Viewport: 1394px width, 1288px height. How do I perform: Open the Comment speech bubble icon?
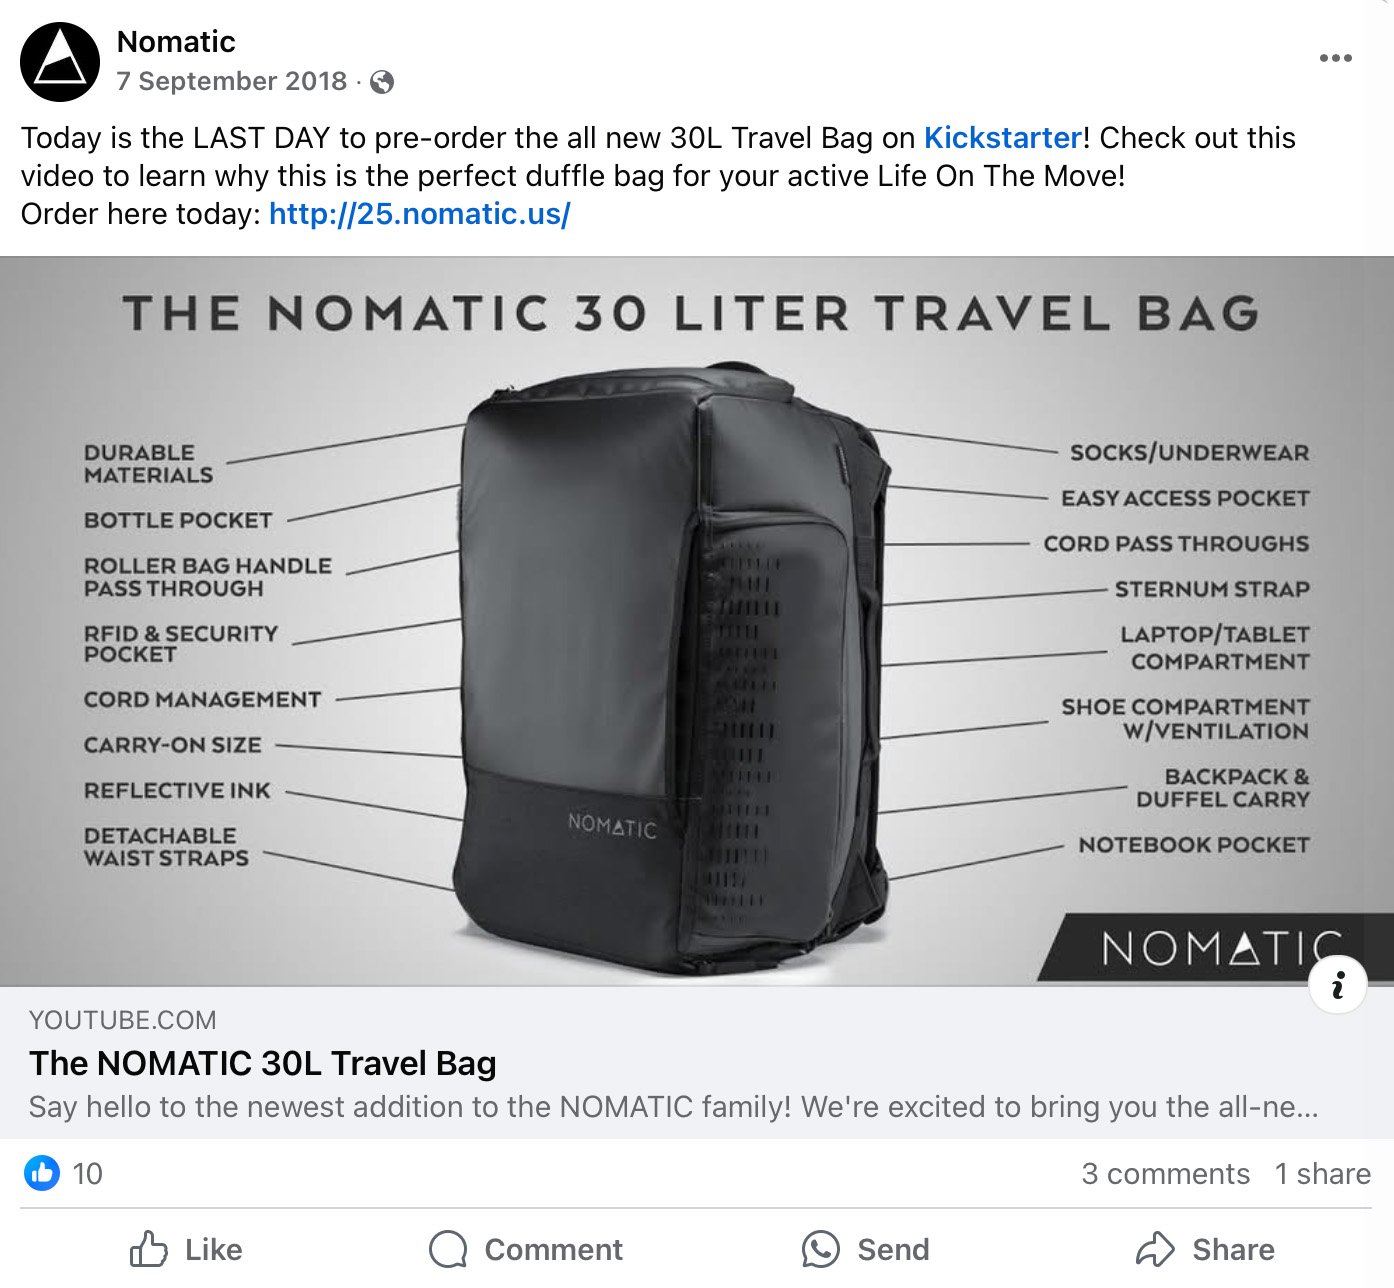(x=448, y=1249)
